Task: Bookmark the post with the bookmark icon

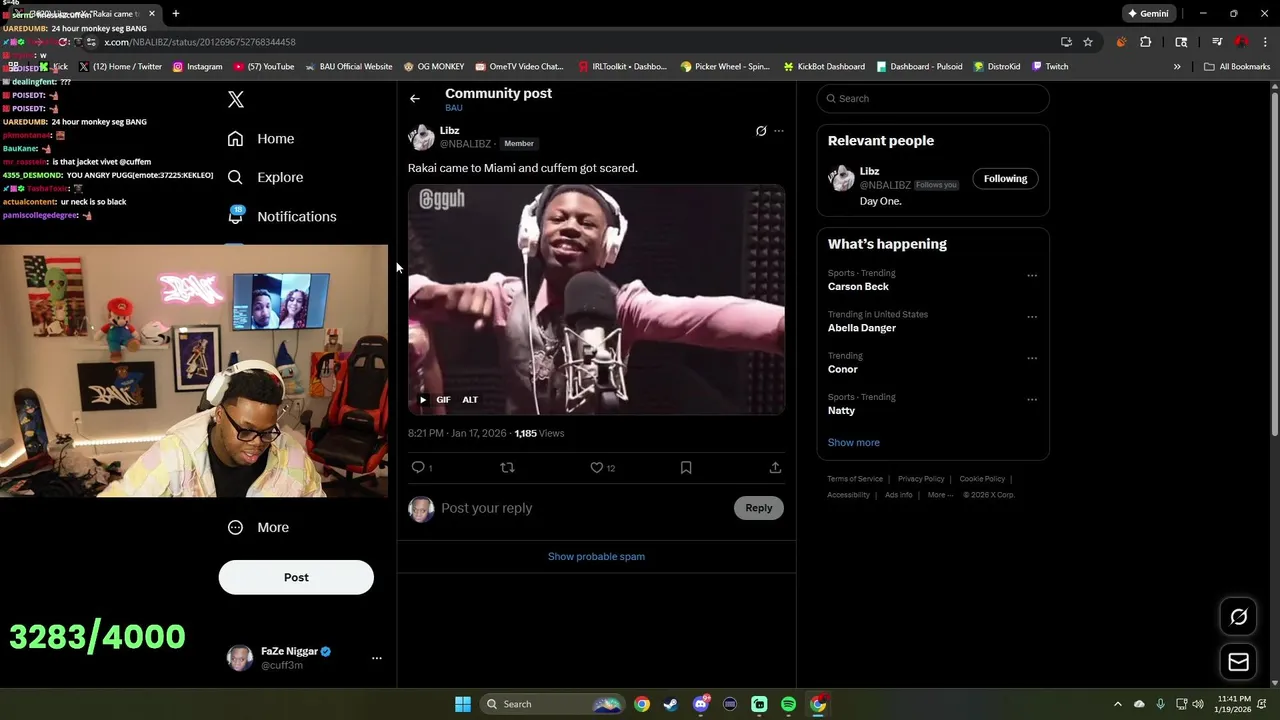Action: (x=686, y=467)
